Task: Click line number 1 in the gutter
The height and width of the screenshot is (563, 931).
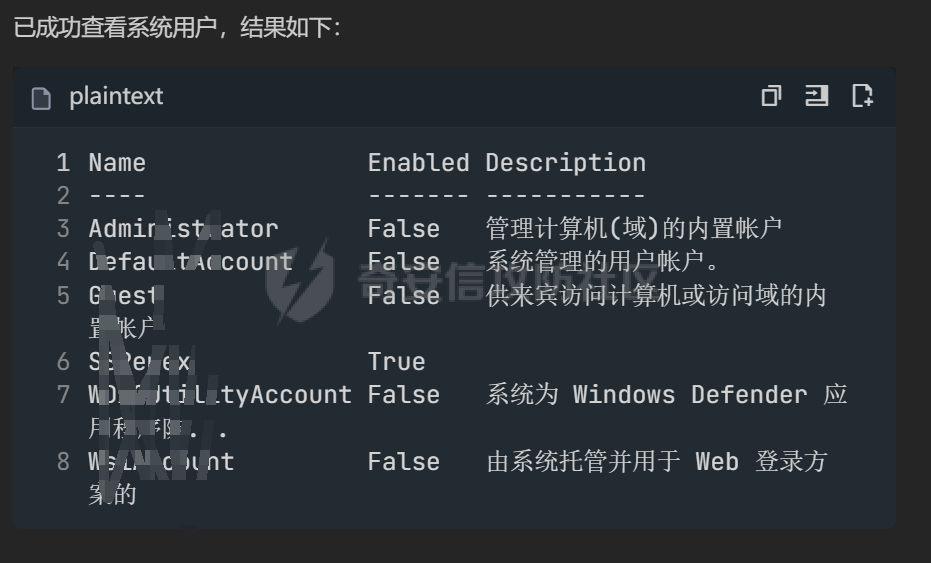Action: click(x=63, y=163)
